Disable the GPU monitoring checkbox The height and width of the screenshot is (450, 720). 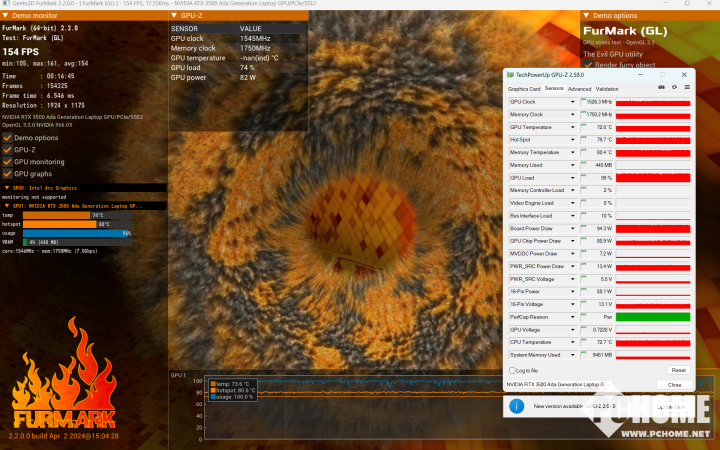7,161
